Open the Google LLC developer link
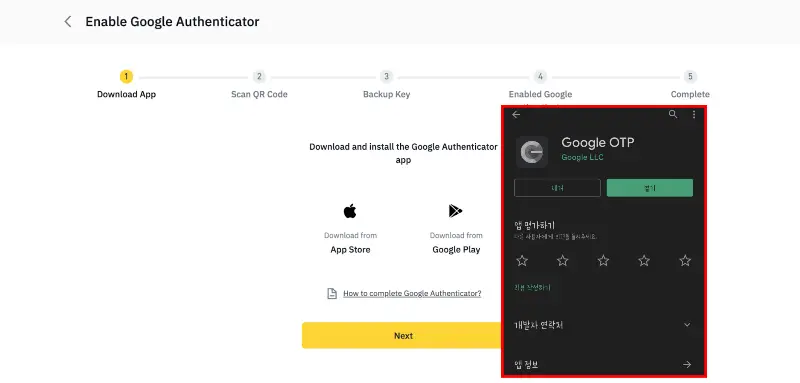 click(582, 157)
